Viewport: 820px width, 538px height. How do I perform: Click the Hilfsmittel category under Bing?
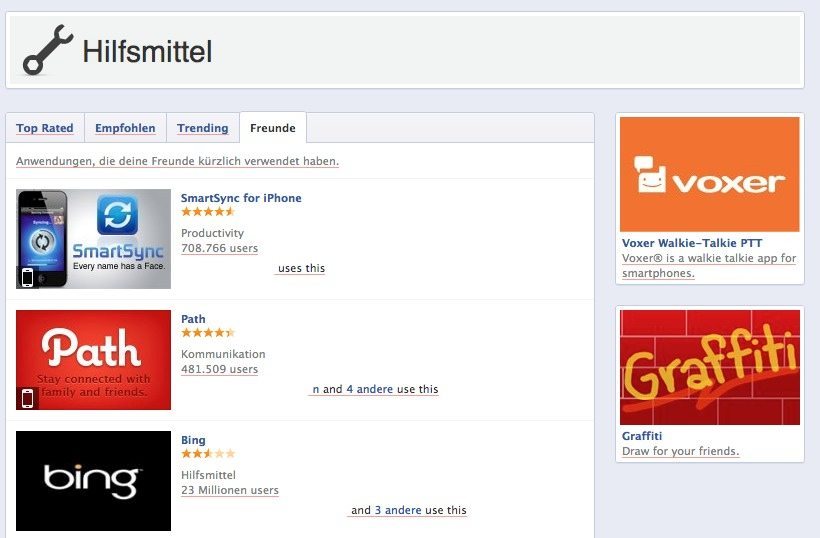coord(208,475)
